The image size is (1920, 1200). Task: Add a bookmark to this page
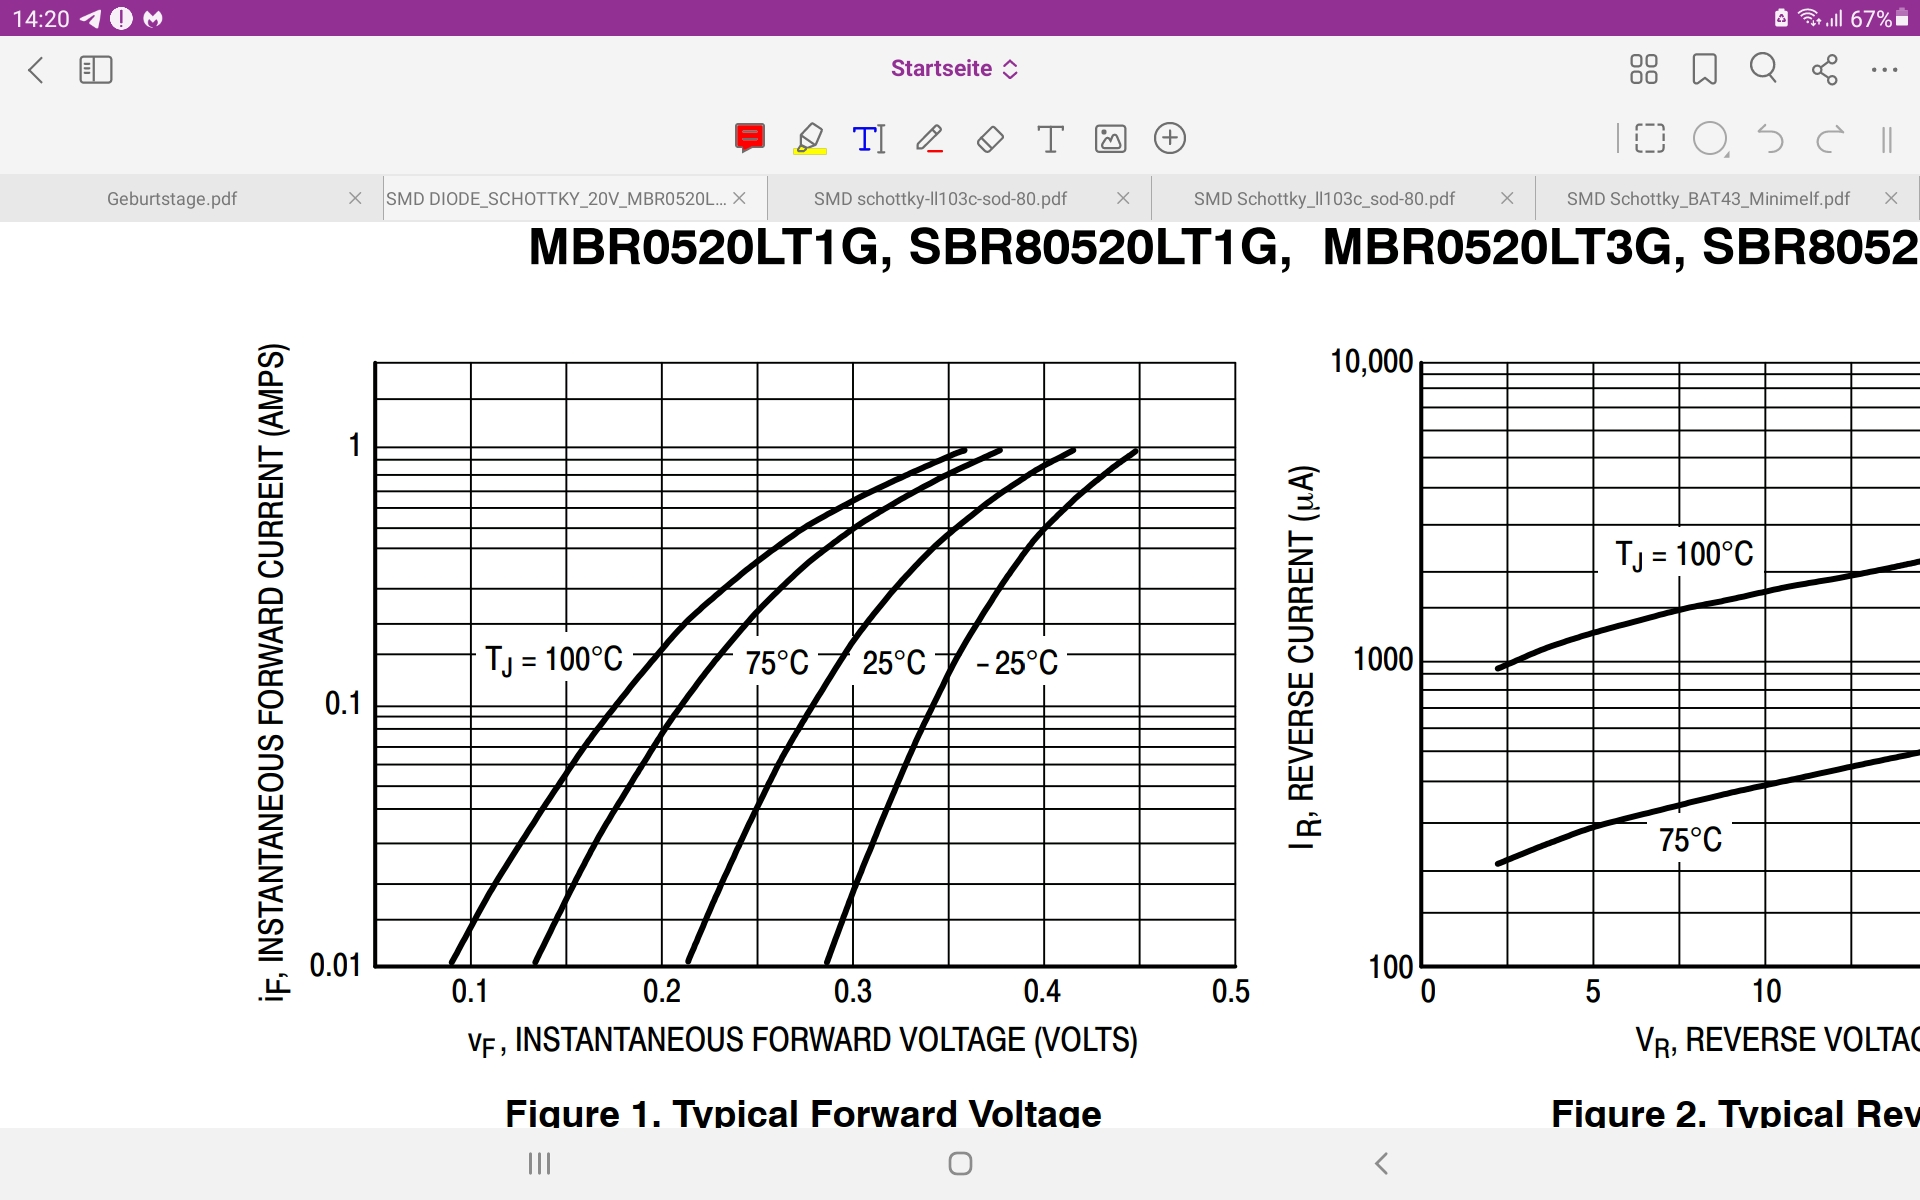[x=1705, y=69]
